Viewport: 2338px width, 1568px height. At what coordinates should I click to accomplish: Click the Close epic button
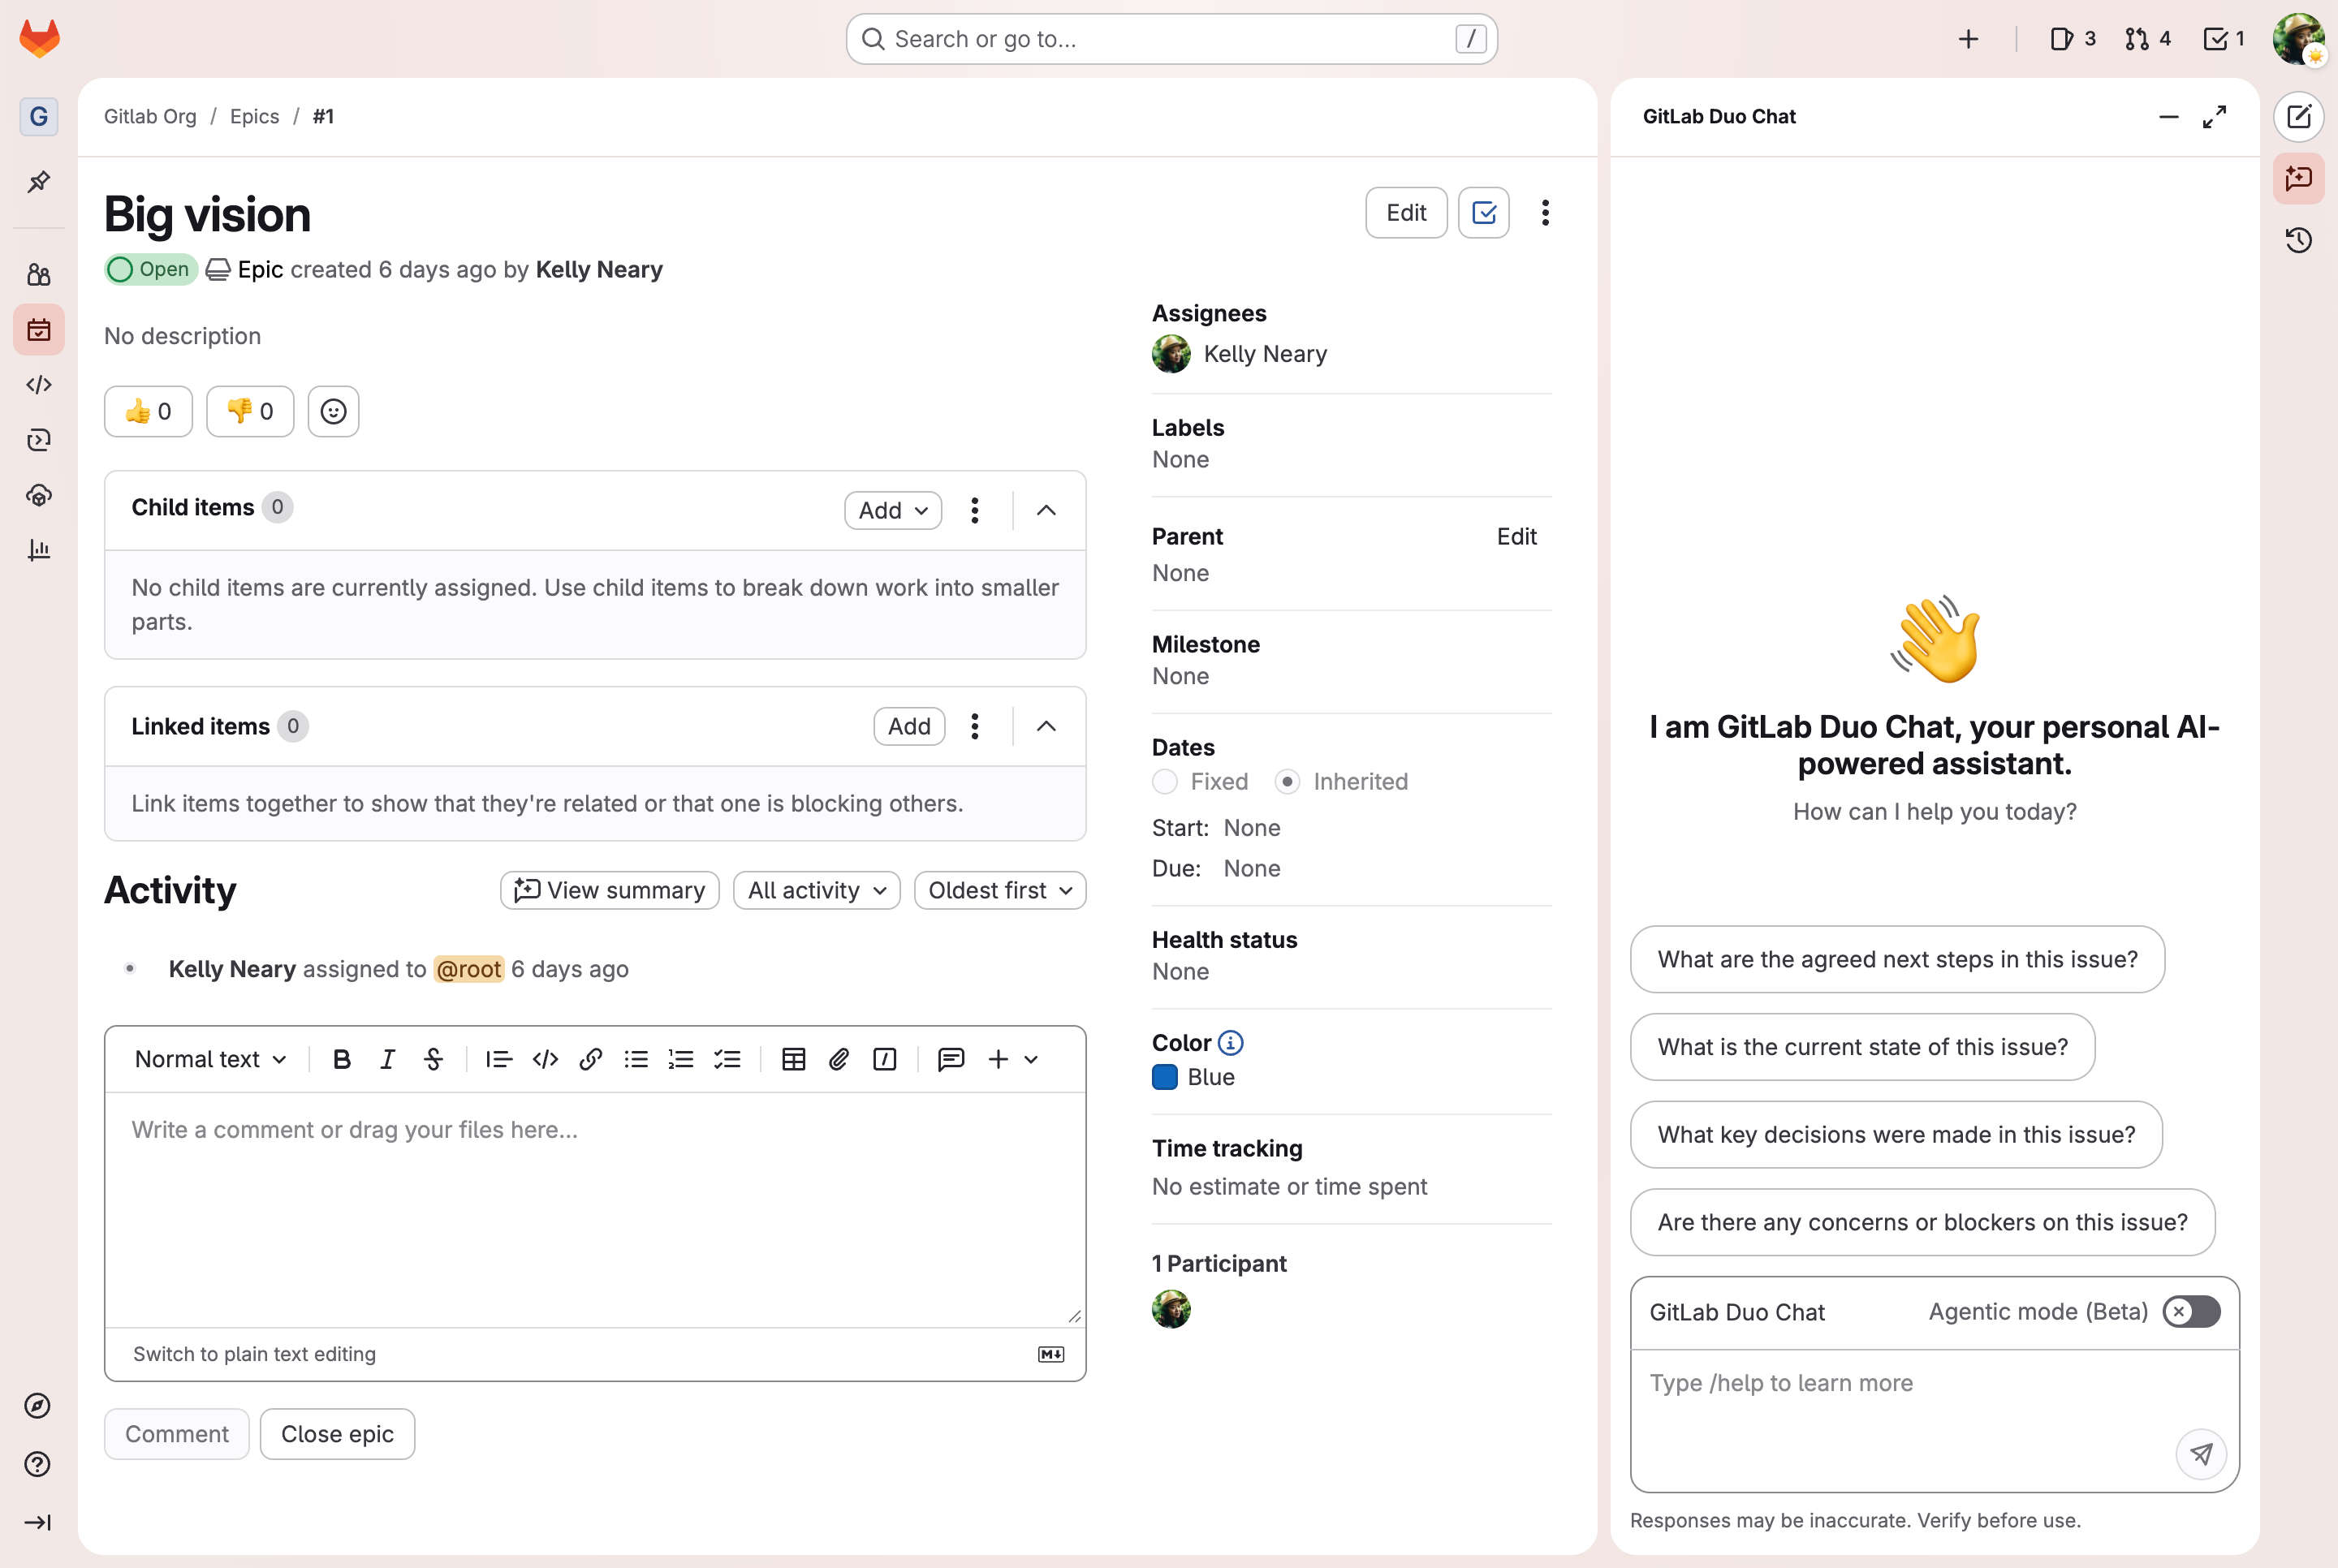(x=337, y=1433)
